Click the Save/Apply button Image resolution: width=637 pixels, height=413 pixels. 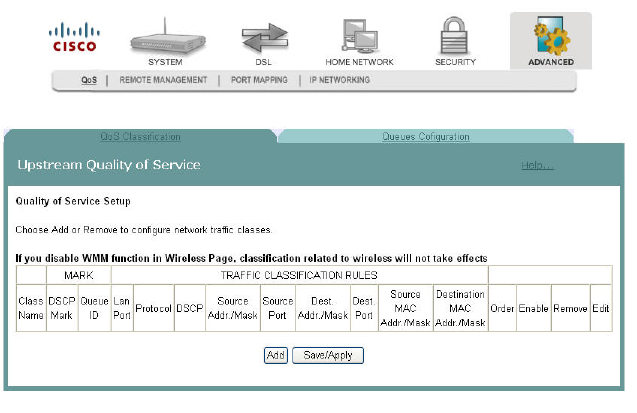[x=328, y=355]
